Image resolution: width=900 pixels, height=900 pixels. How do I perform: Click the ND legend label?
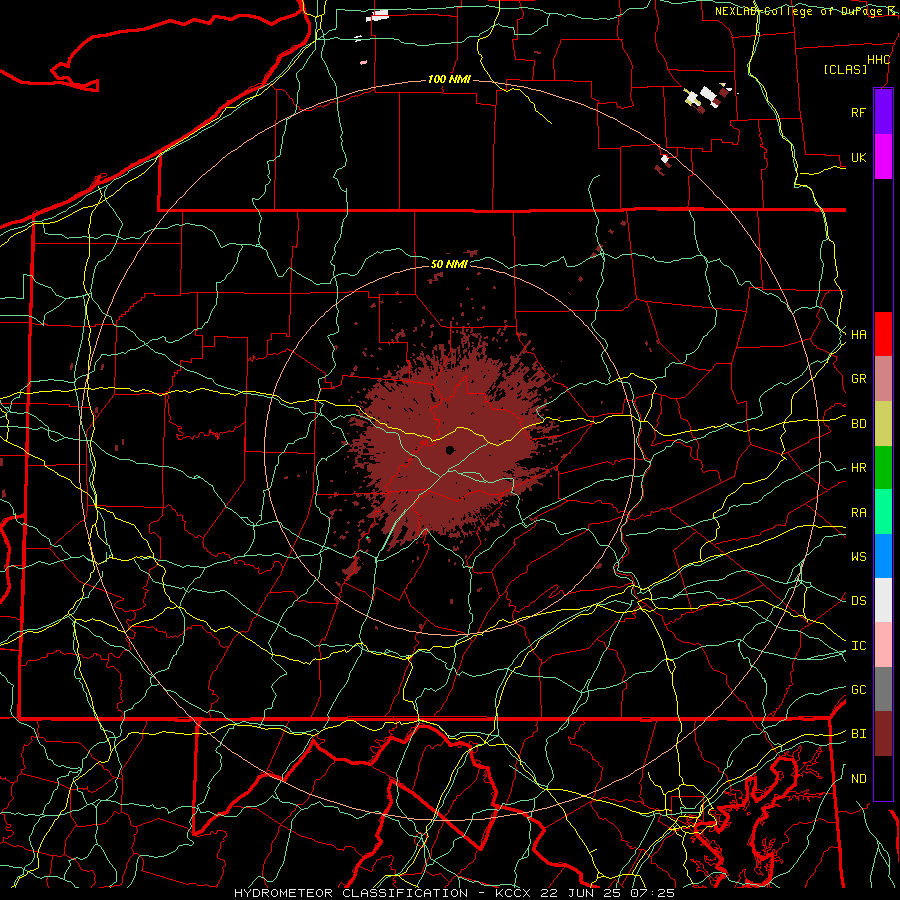pyautogui.click(x=858, y=779)
